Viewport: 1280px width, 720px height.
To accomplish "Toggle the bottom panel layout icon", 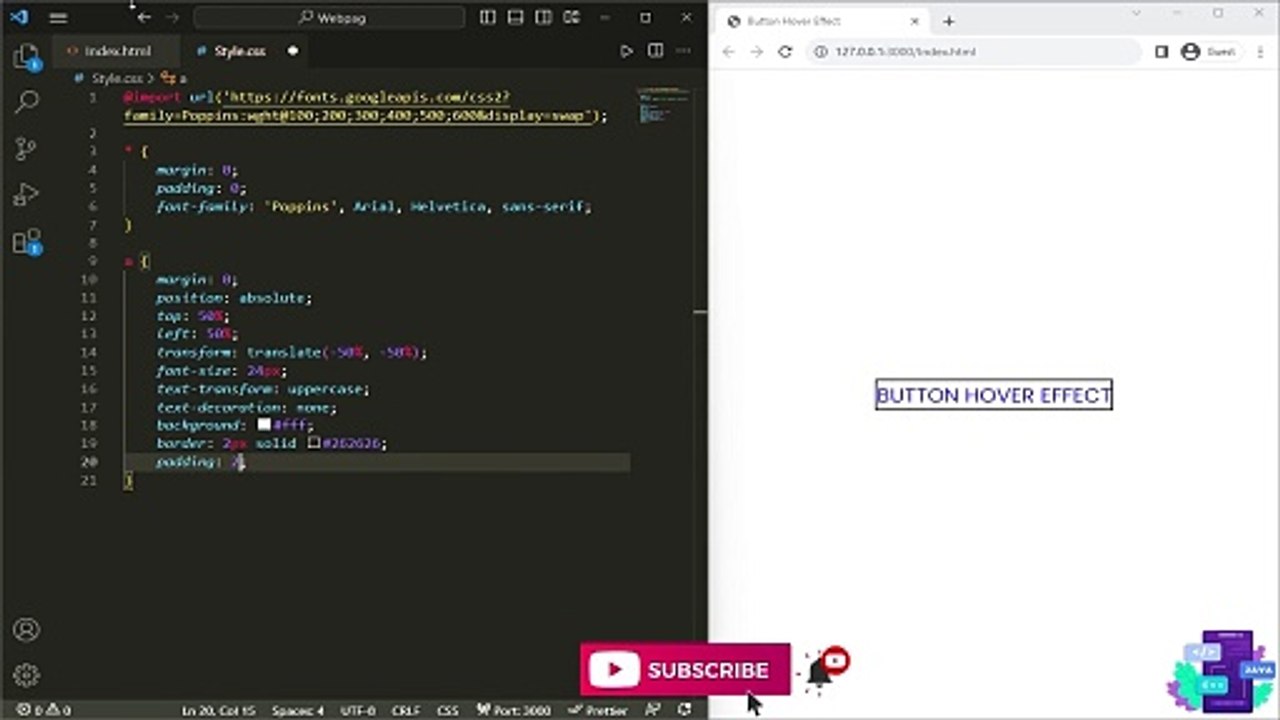I will click(515, 17).
